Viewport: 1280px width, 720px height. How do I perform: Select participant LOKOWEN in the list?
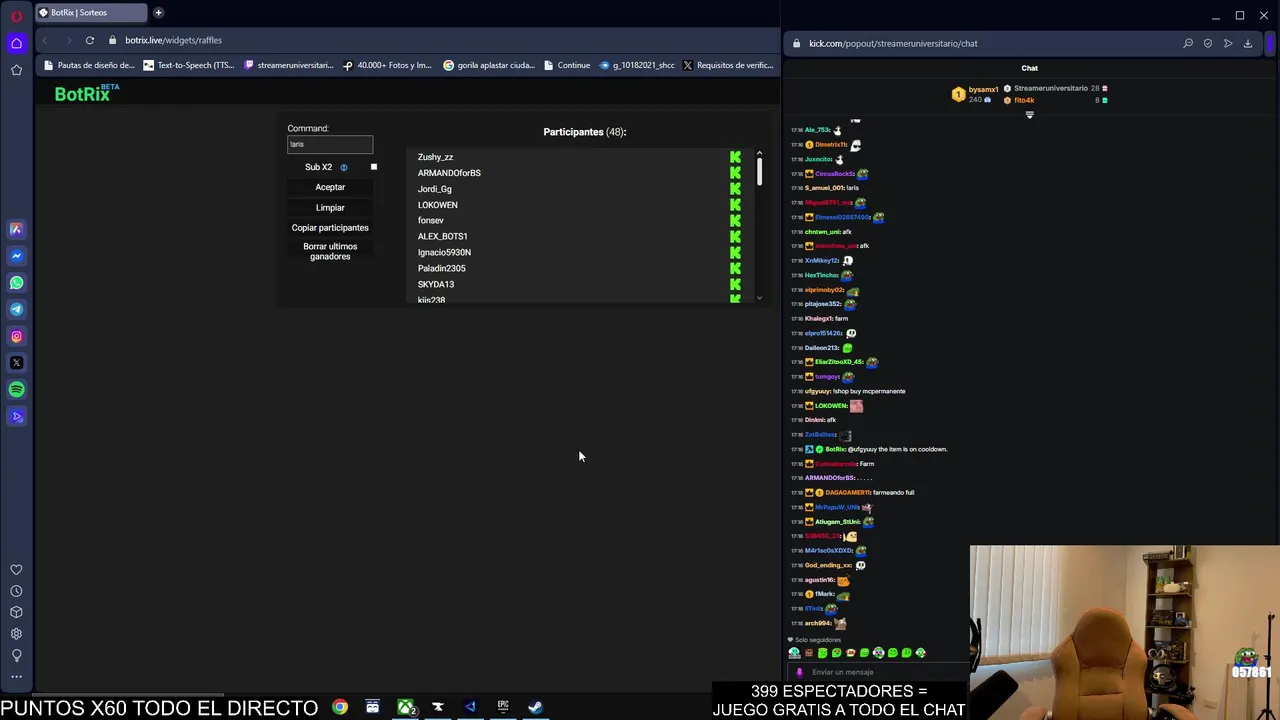click(x=437, y=205)
